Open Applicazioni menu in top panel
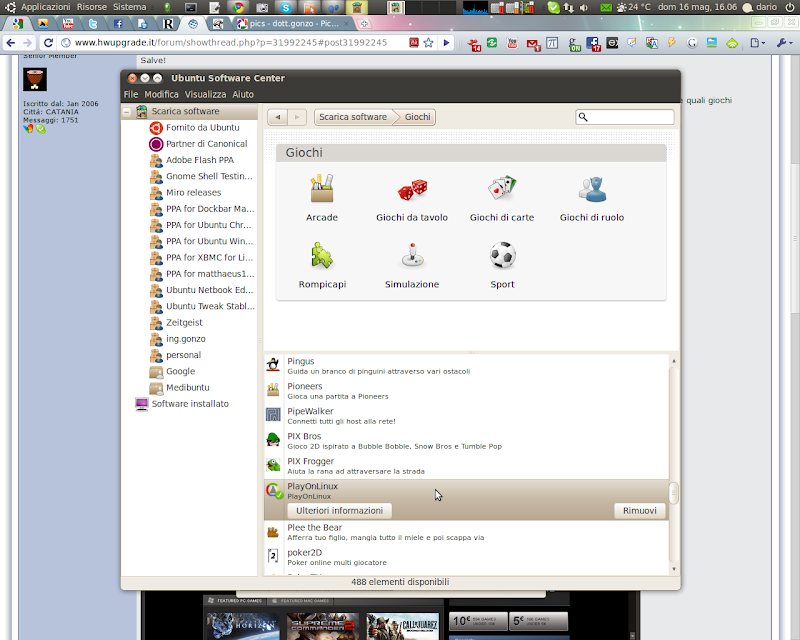Image resolution: width=800 pixels, height=640 pixels. point(45,7)
